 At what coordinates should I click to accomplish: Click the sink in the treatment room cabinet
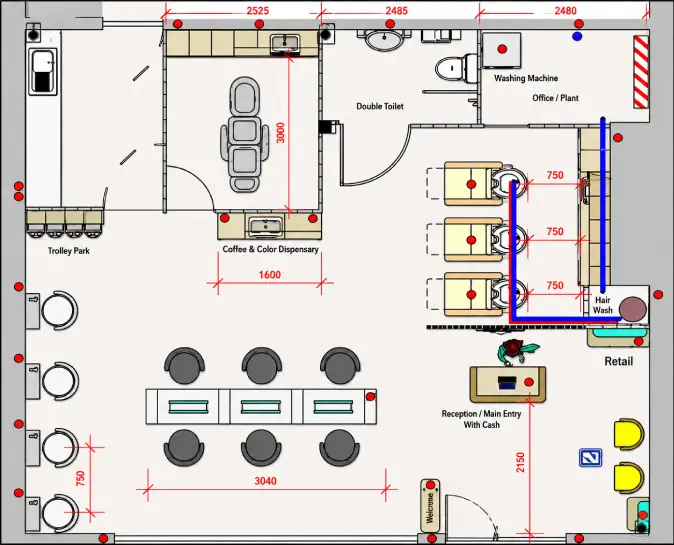(x=285, y=44)
